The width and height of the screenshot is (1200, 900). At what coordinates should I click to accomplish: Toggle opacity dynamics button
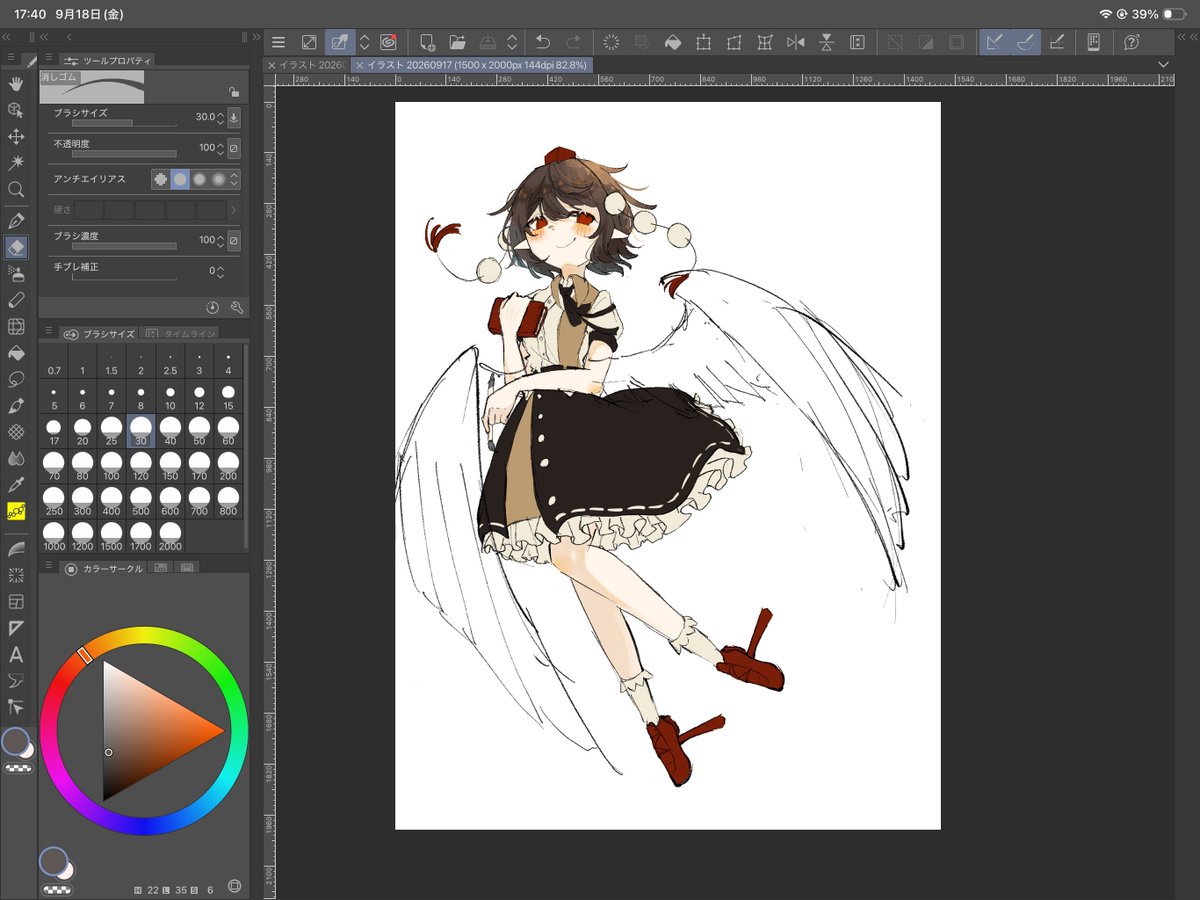234,148
